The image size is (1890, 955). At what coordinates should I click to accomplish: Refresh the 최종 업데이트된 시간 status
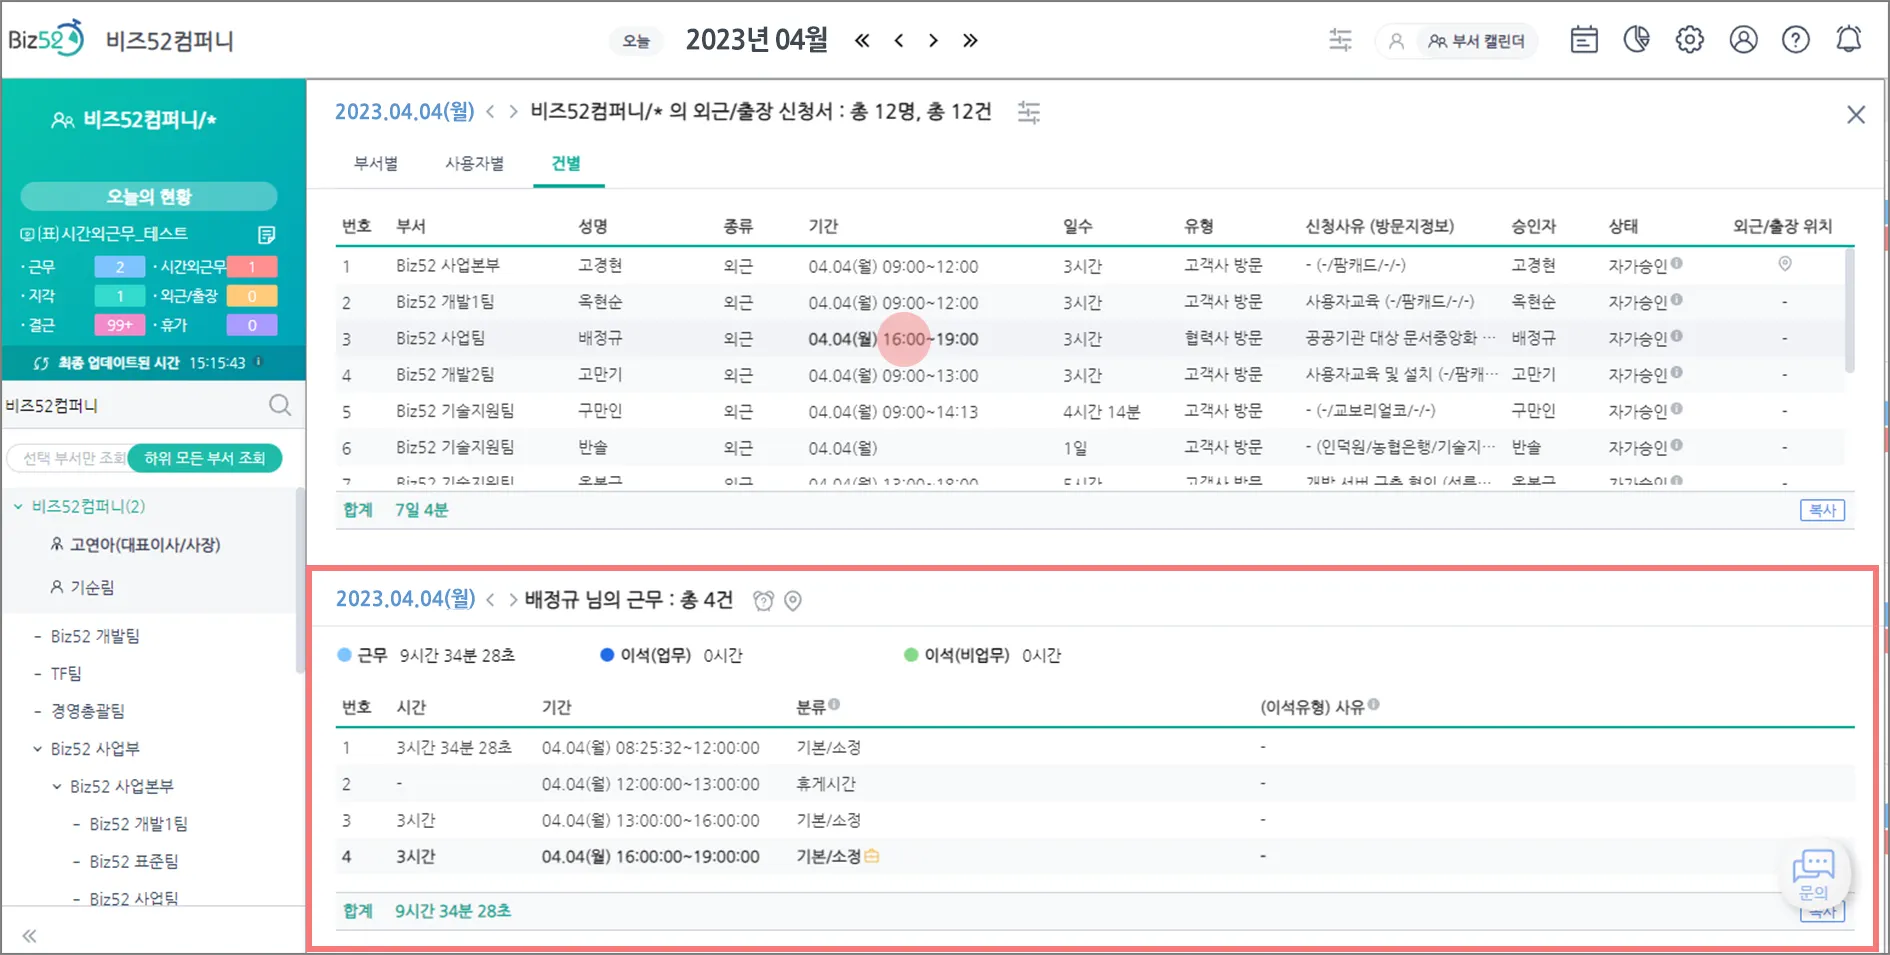(x=41, y=363)
